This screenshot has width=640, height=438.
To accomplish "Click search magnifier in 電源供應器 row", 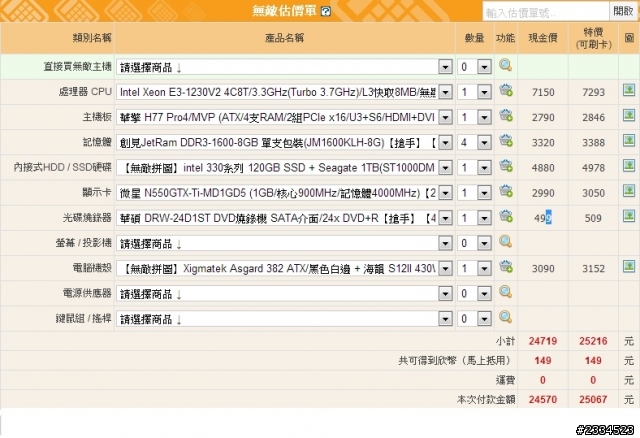I will pyautogui.click(x=505, y=292).
